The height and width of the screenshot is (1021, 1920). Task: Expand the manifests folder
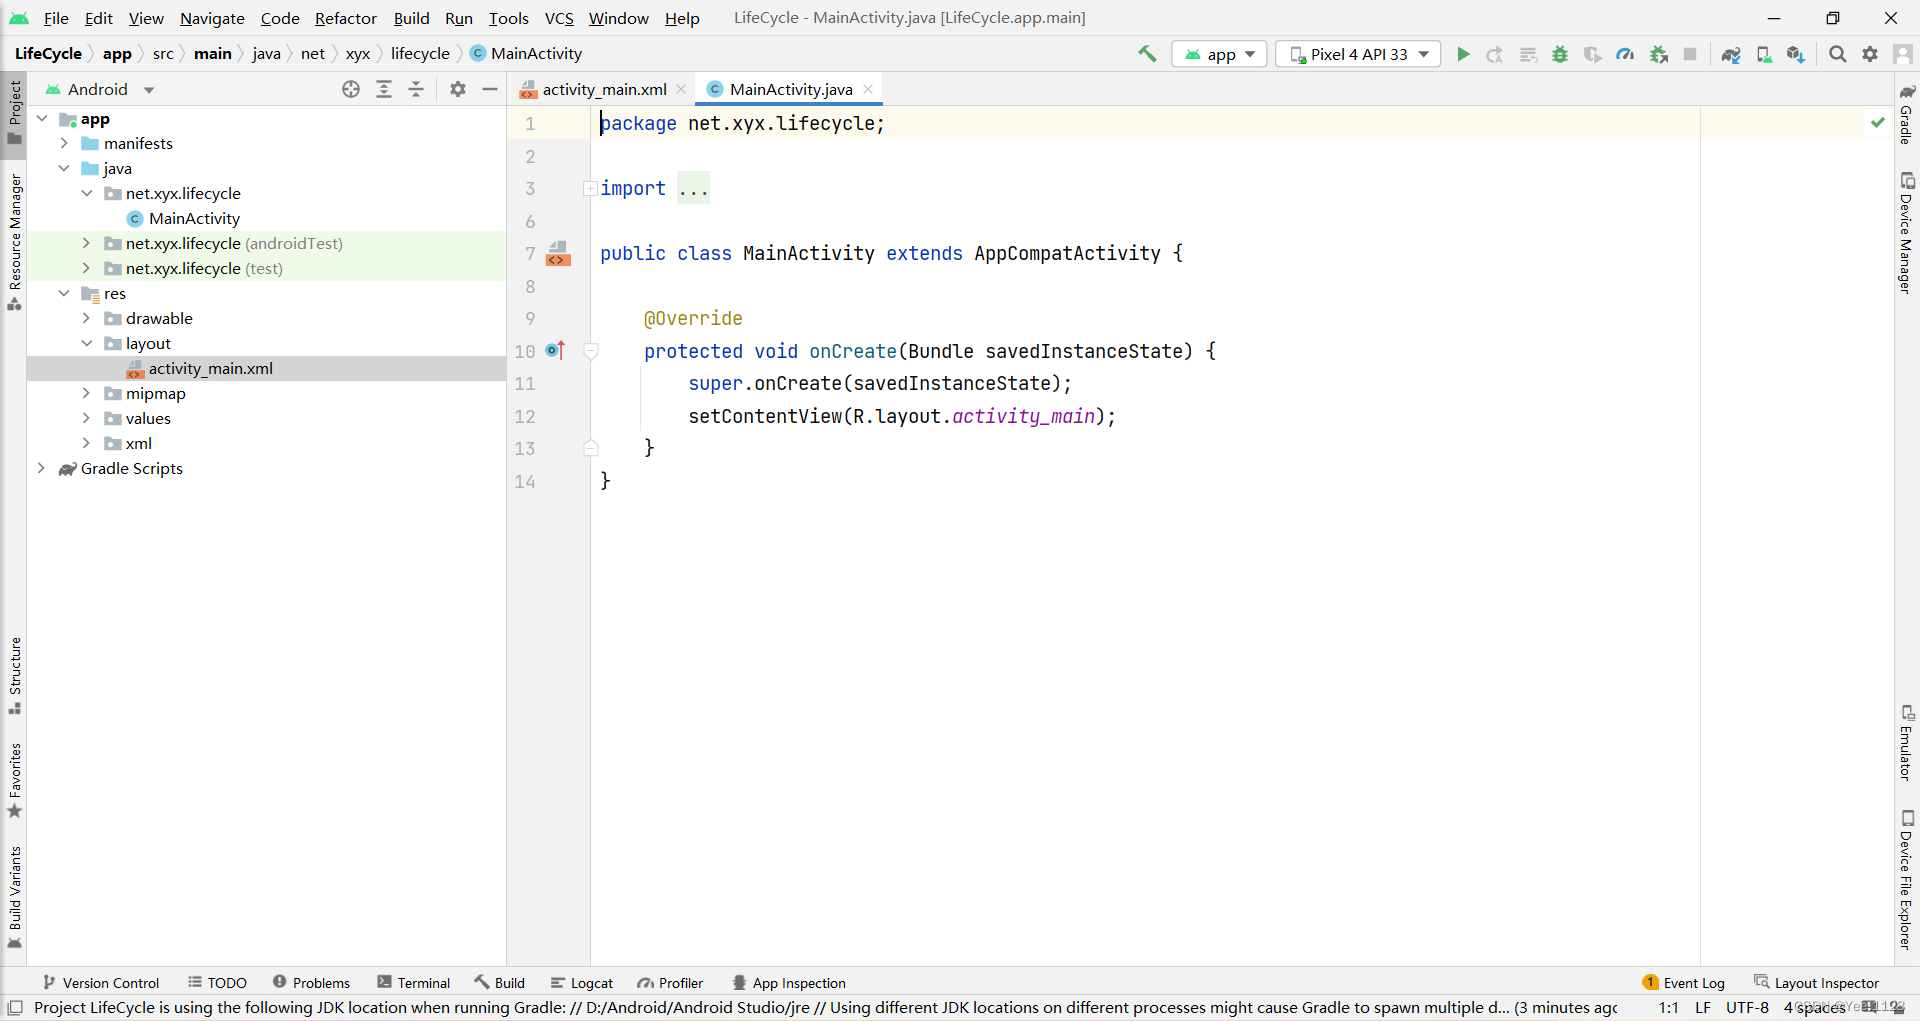pos(64,144)
